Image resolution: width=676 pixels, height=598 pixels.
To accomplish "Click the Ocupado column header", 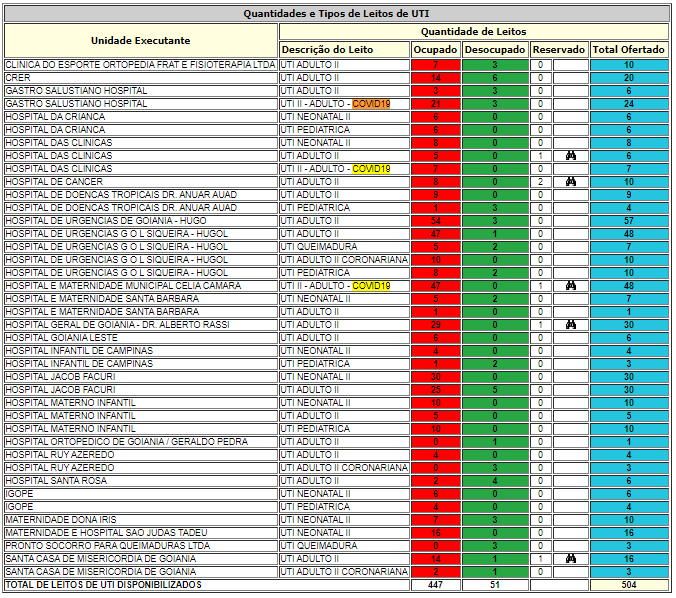I will coord(435,49).
